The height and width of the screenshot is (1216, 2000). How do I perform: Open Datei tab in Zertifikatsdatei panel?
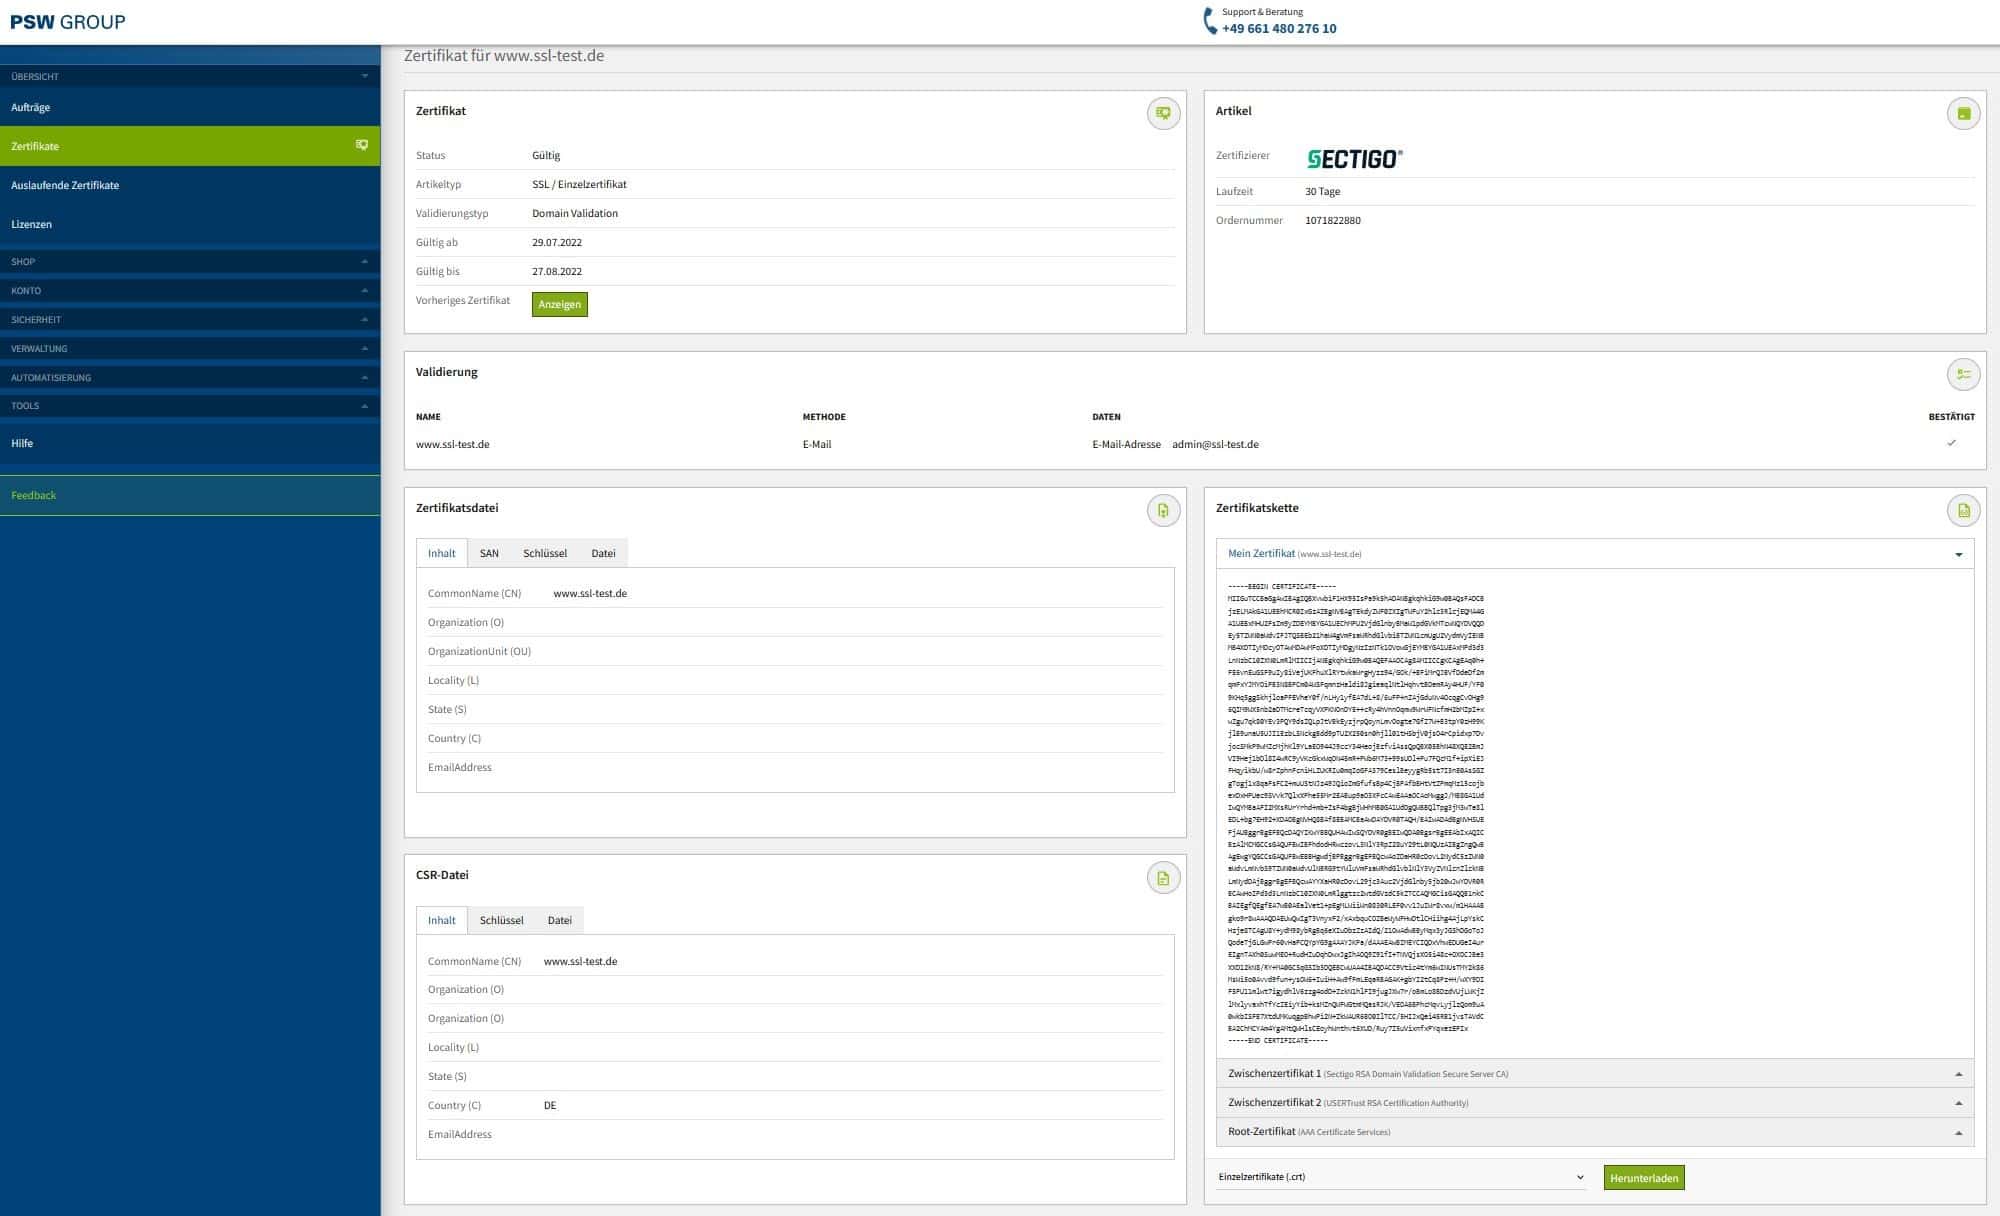pyautogui.click(x=603, y=553)
